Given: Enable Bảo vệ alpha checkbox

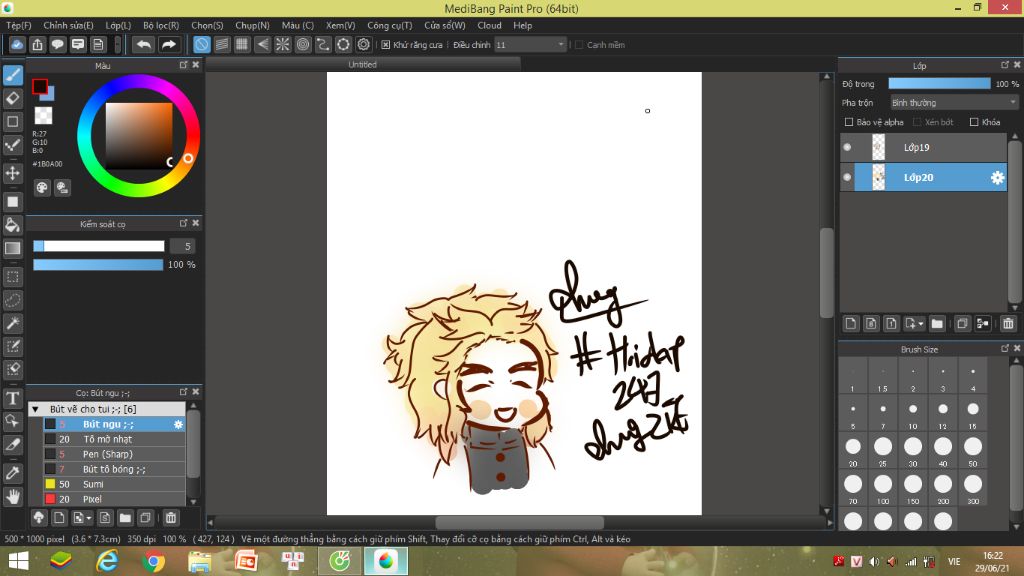Looking at the screenshot, I should pyautogui.click(x=849, y=122).
